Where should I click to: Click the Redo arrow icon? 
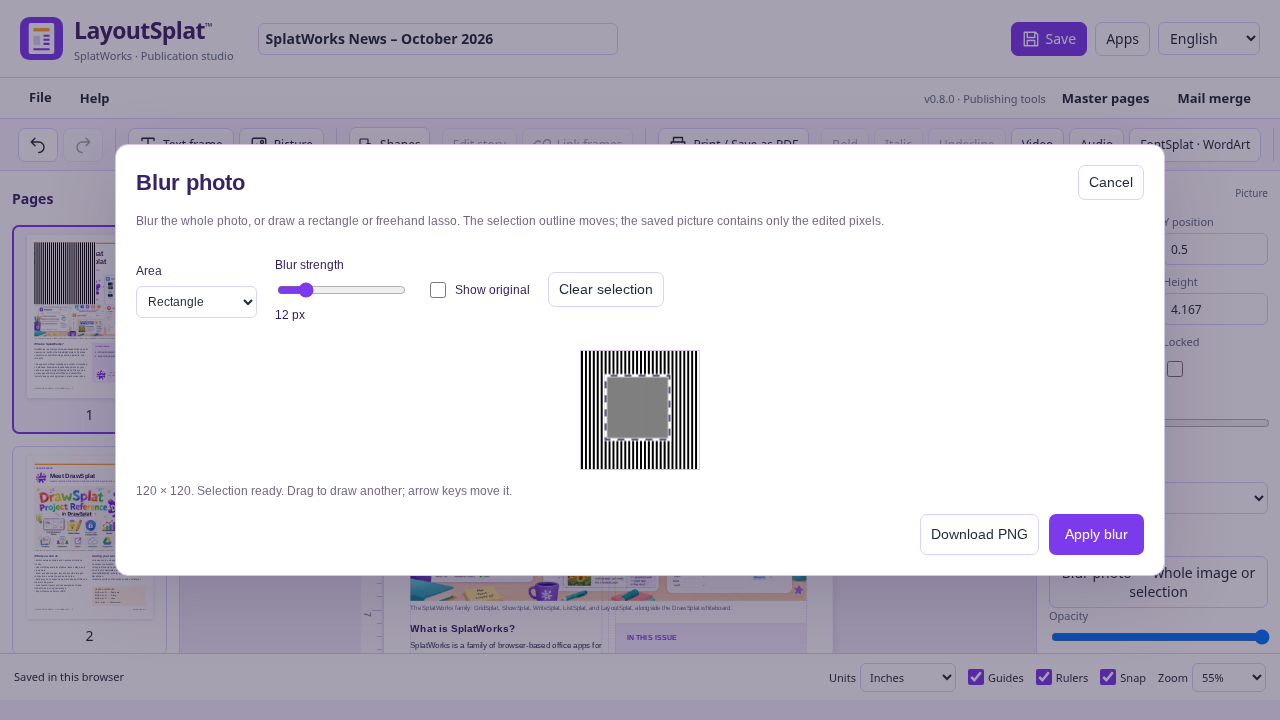coord(83,145)
